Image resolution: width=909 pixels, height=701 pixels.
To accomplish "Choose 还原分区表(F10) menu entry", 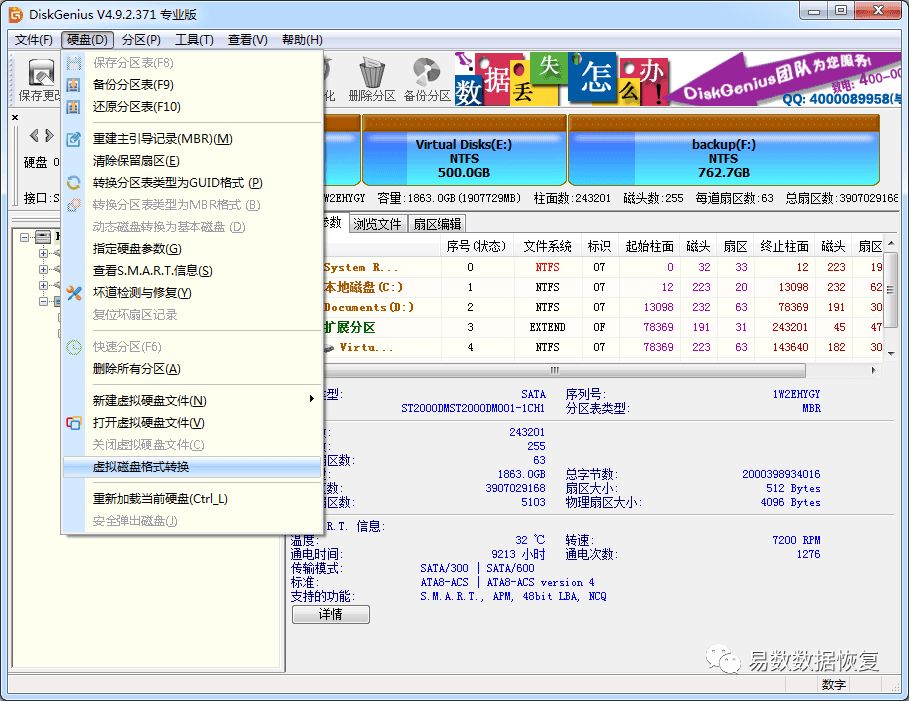I will [x=192, y=107].
